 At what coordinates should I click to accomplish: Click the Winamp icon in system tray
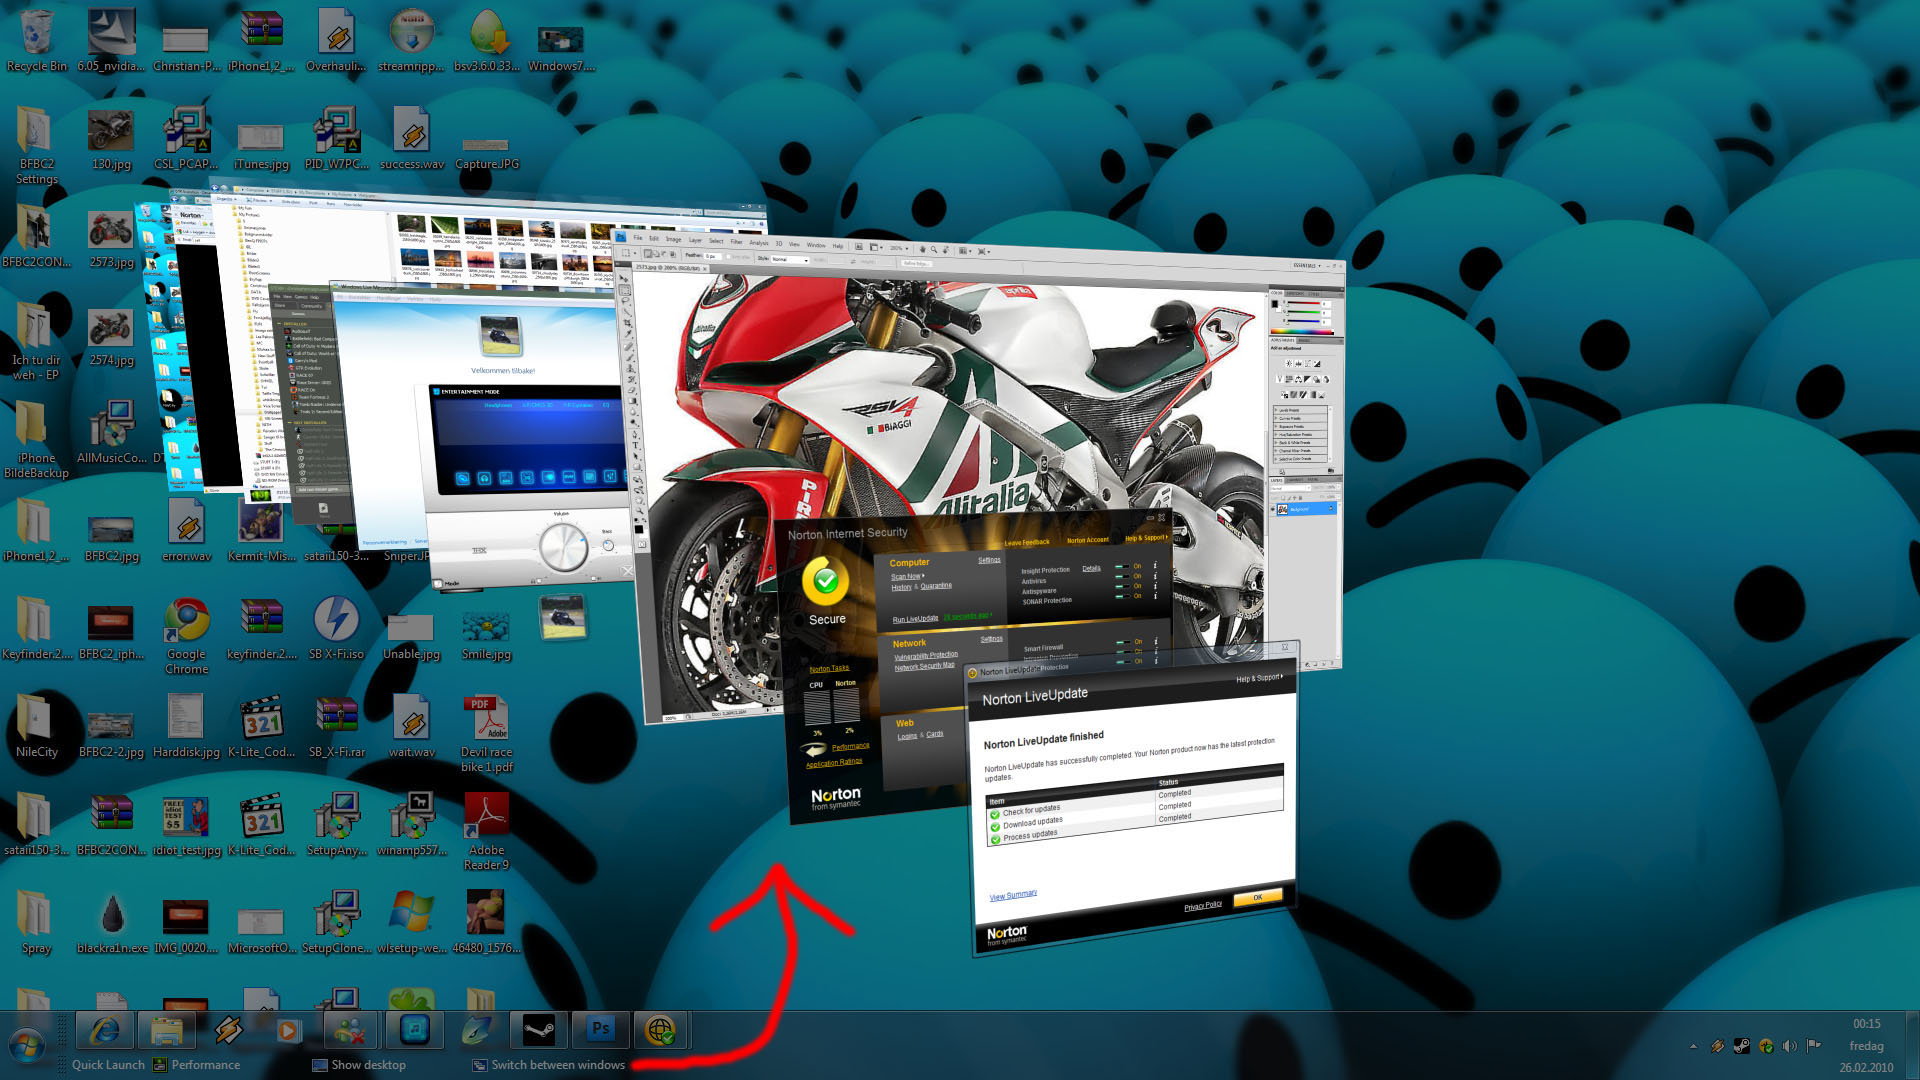tap(1718, 1046)
